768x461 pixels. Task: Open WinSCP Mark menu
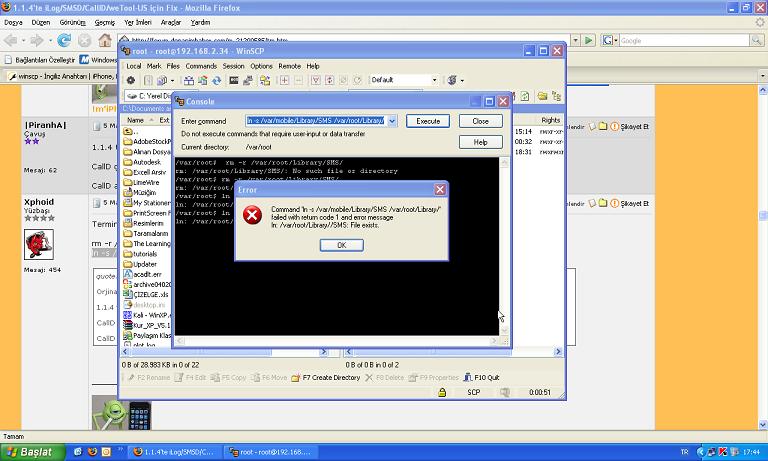(154, 66)
